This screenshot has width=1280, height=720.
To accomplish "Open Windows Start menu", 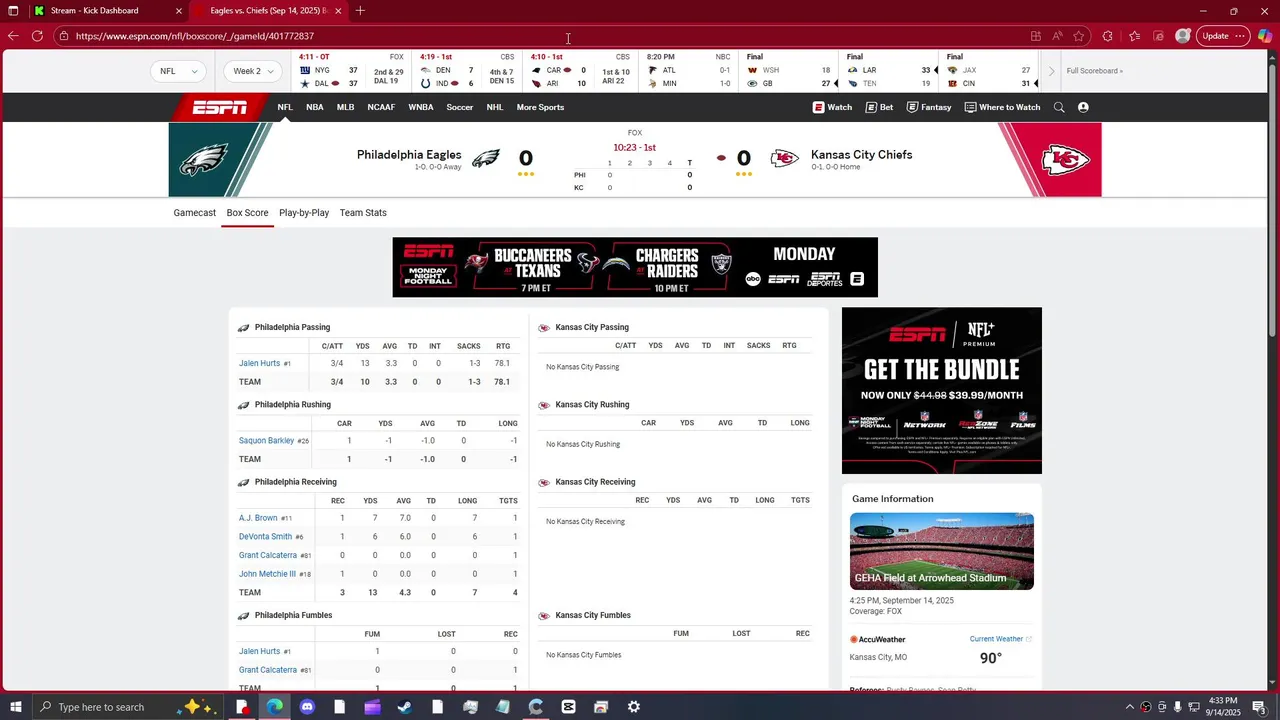I will [15, 707].
